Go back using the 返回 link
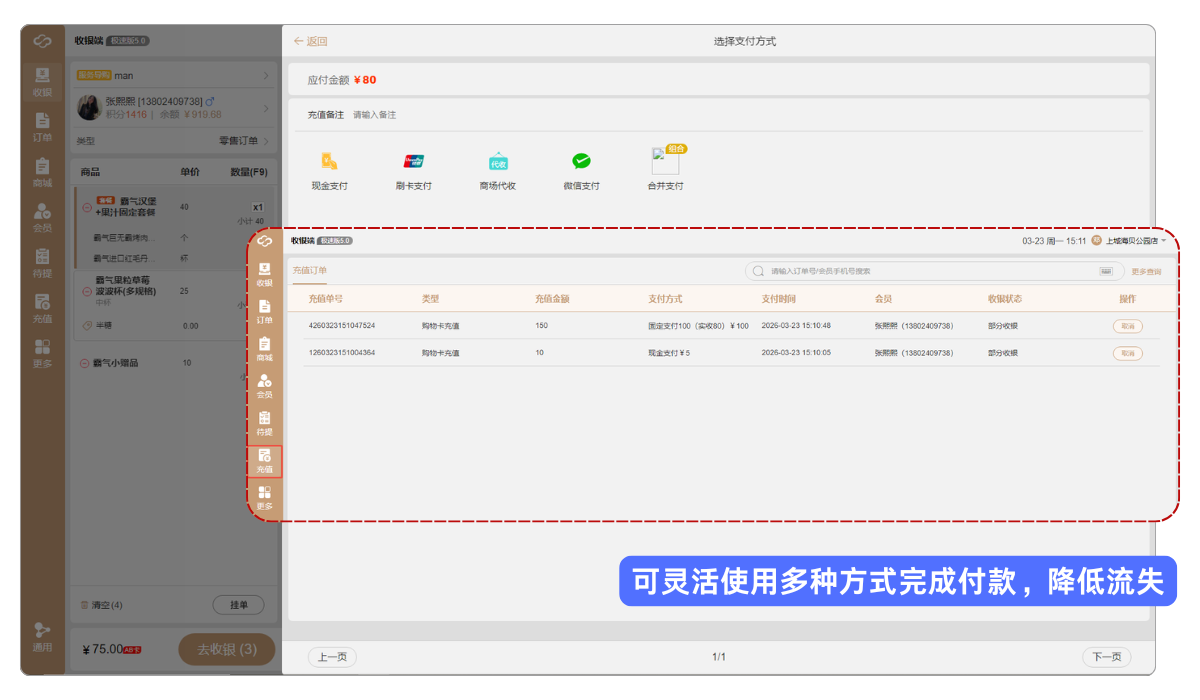Screen dimensions: 1200x700 coord(311,42)
